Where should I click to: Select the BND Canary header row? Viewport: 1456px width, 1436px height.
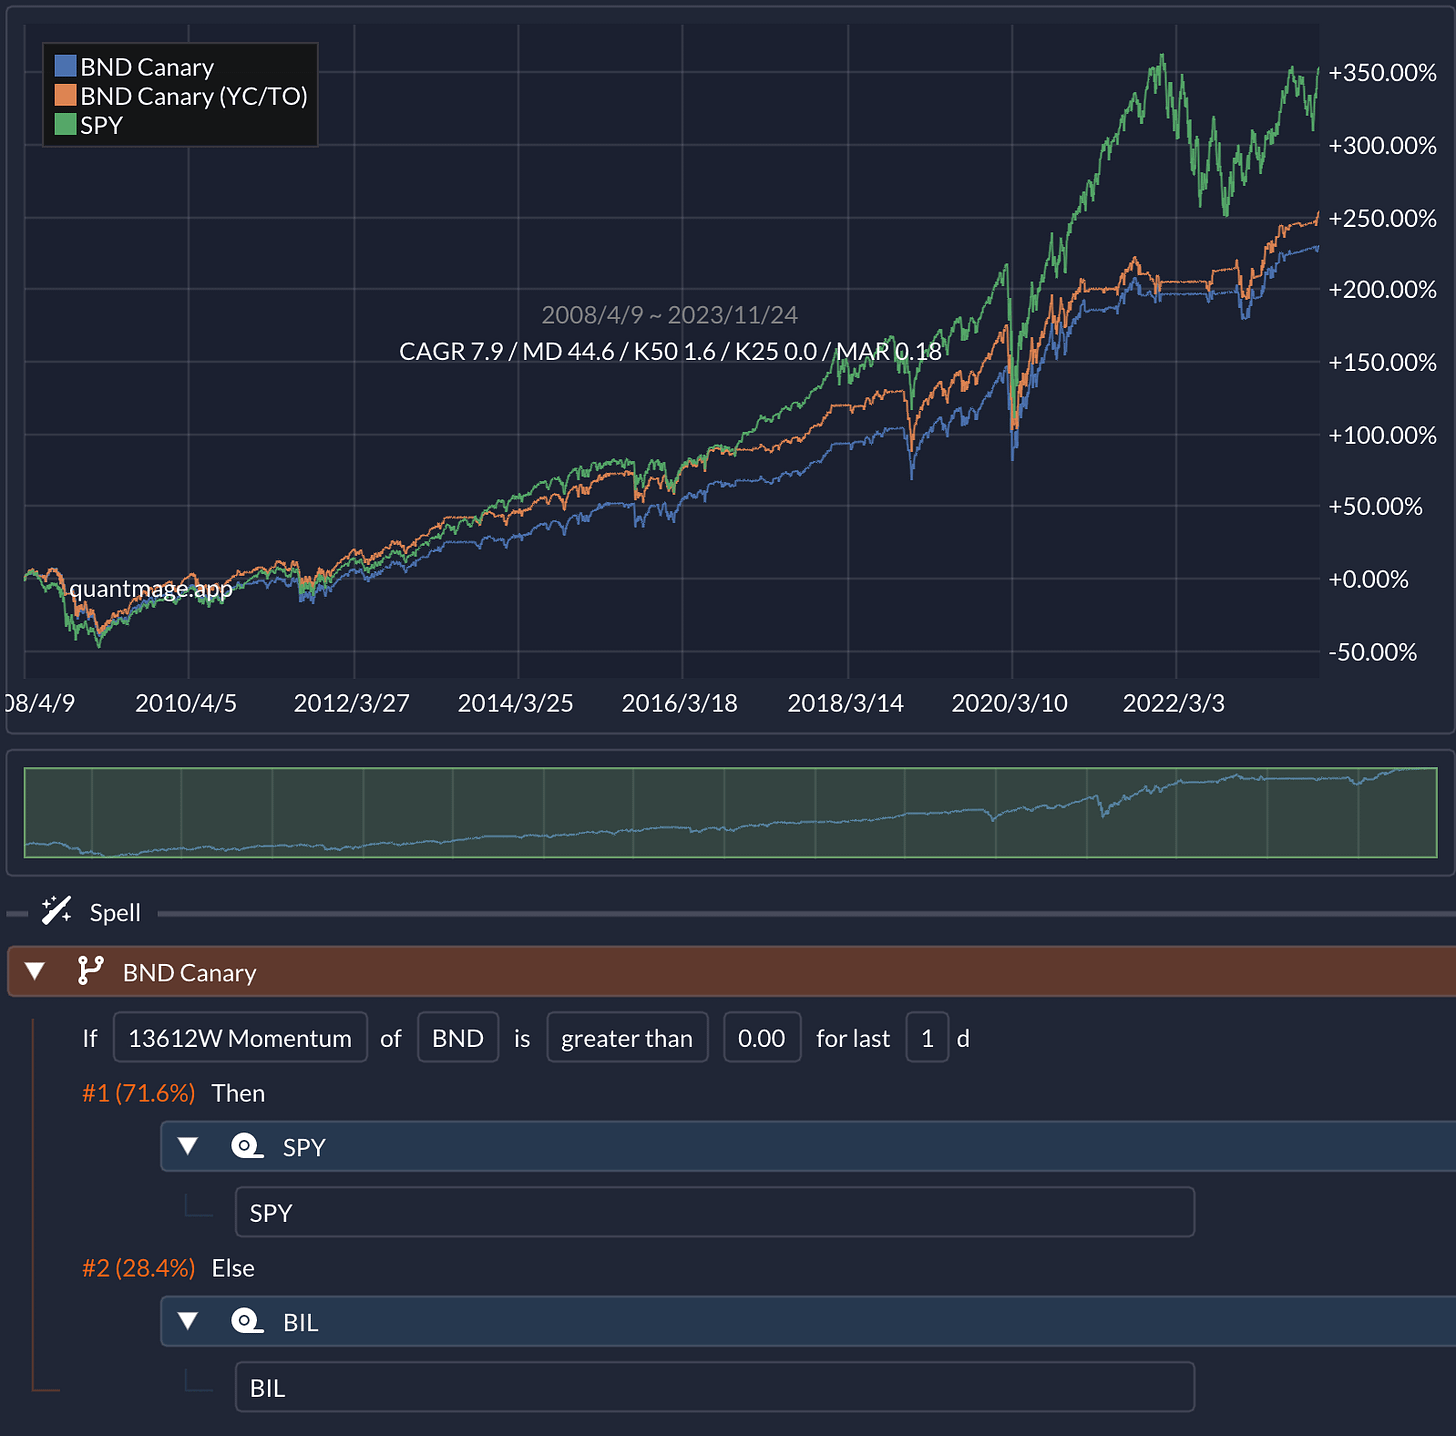tap(732, 971)
